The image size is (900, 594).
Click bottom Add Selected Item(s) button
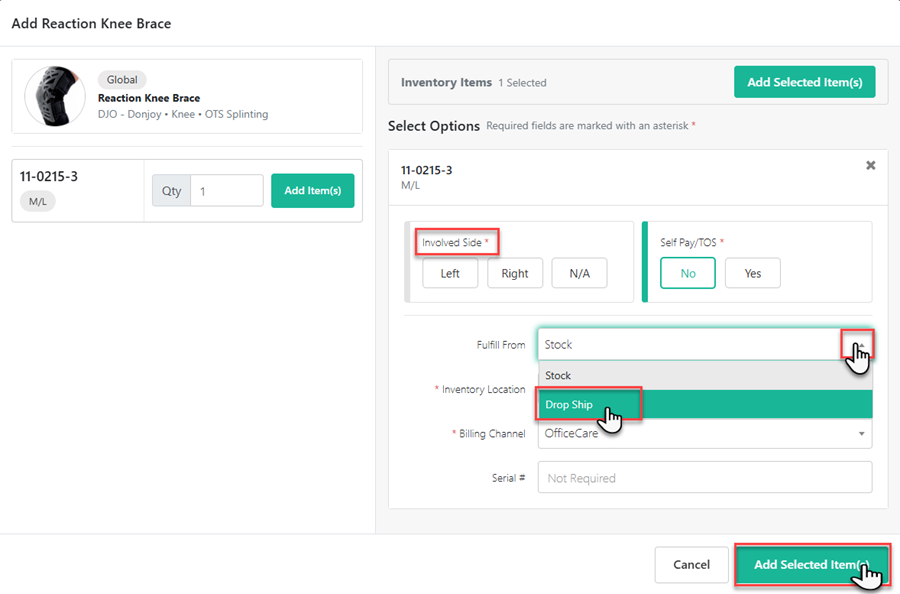point(811,565)
